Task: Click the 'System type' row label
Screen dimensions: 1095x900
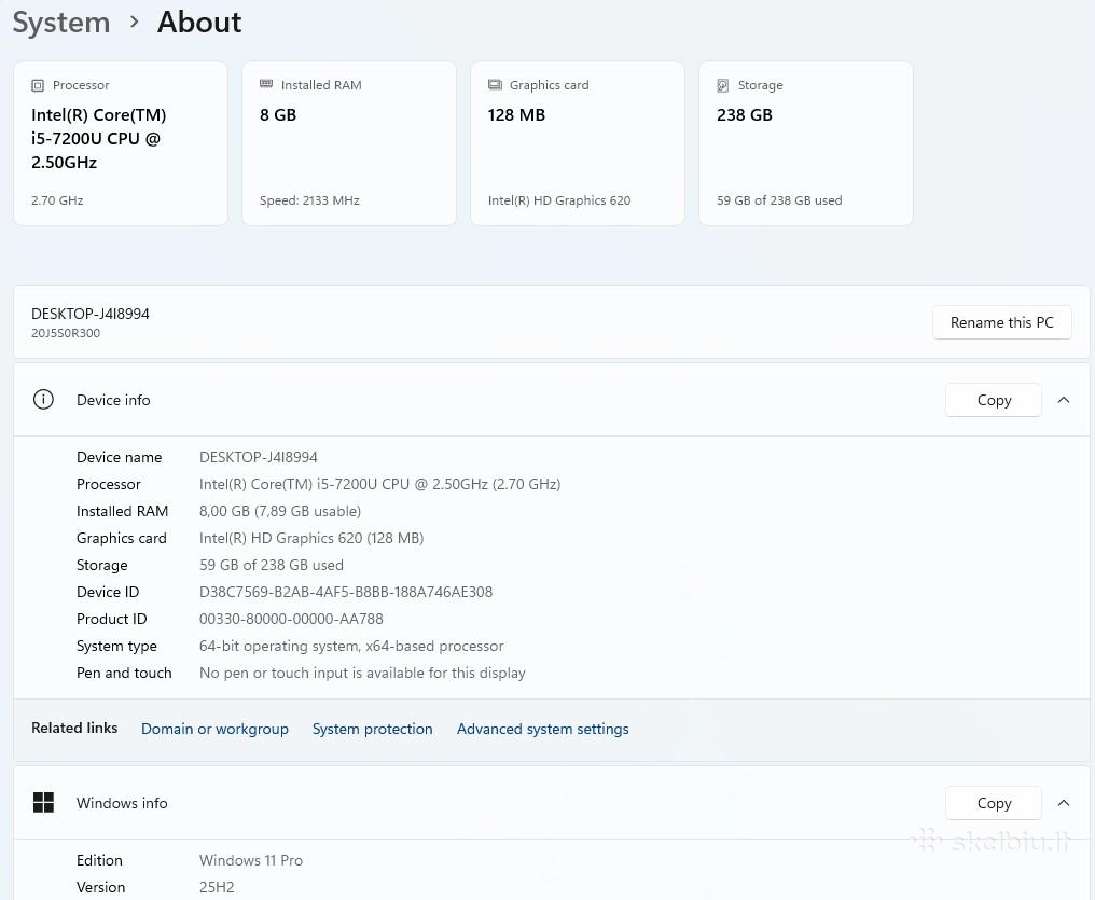Action: pyautogui.click(x=117, y=646)
